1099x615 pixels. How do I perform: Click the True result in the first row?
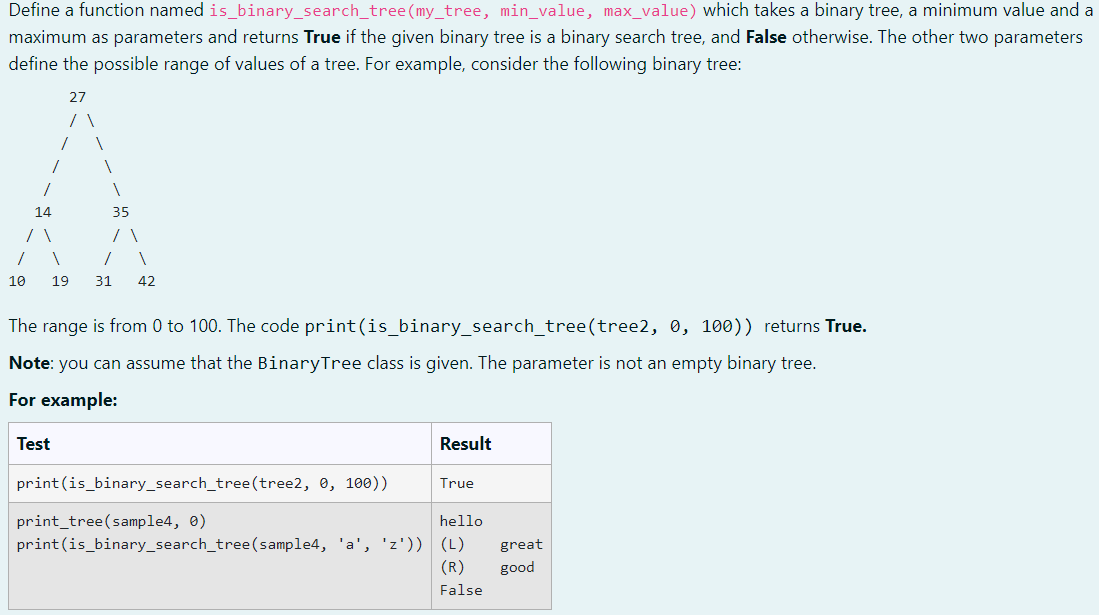tap(456, 483)
